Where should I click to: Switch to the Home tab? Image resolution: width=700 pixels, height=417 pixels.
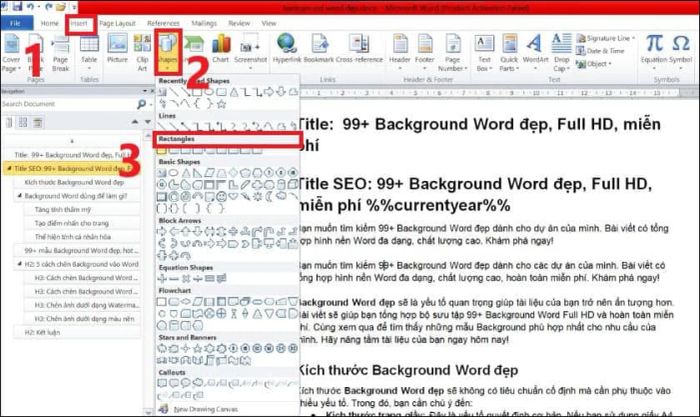(x=50, y=23)
